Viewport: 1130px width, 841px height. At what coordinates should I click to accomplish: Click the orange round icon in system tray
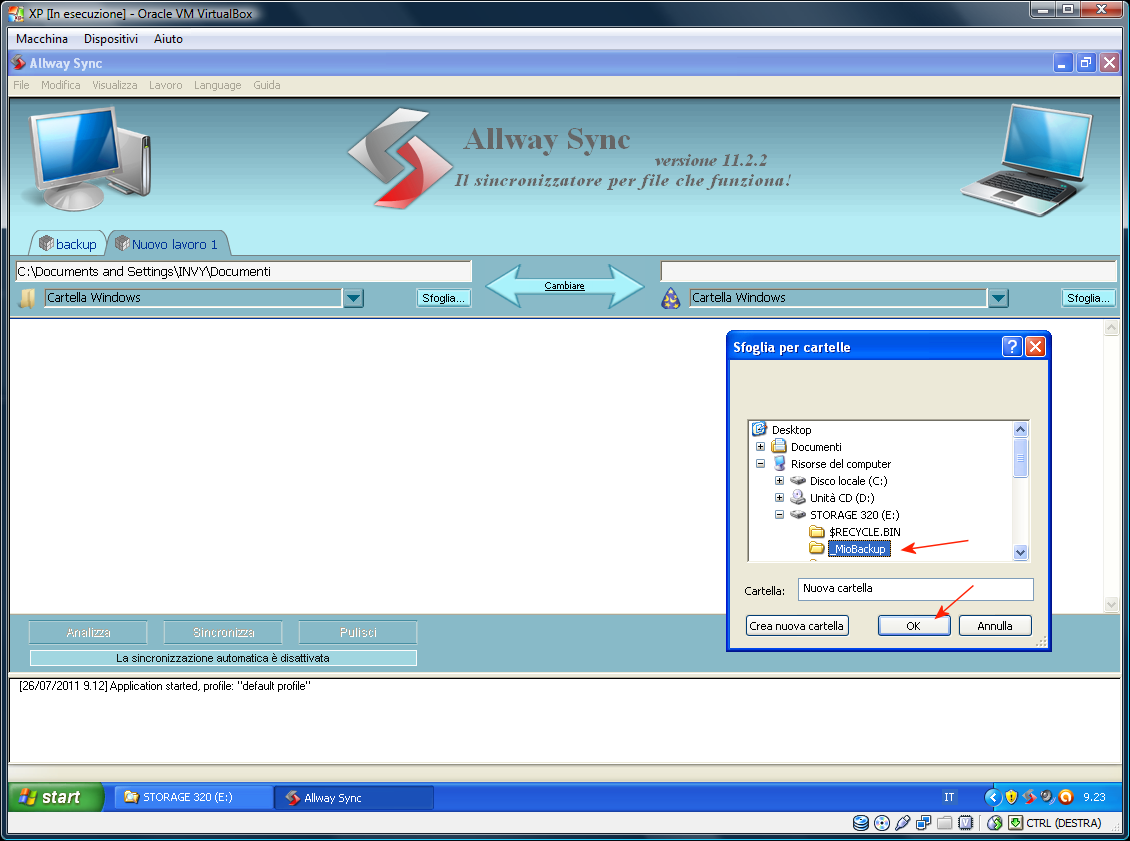(x=1066, y=797)
